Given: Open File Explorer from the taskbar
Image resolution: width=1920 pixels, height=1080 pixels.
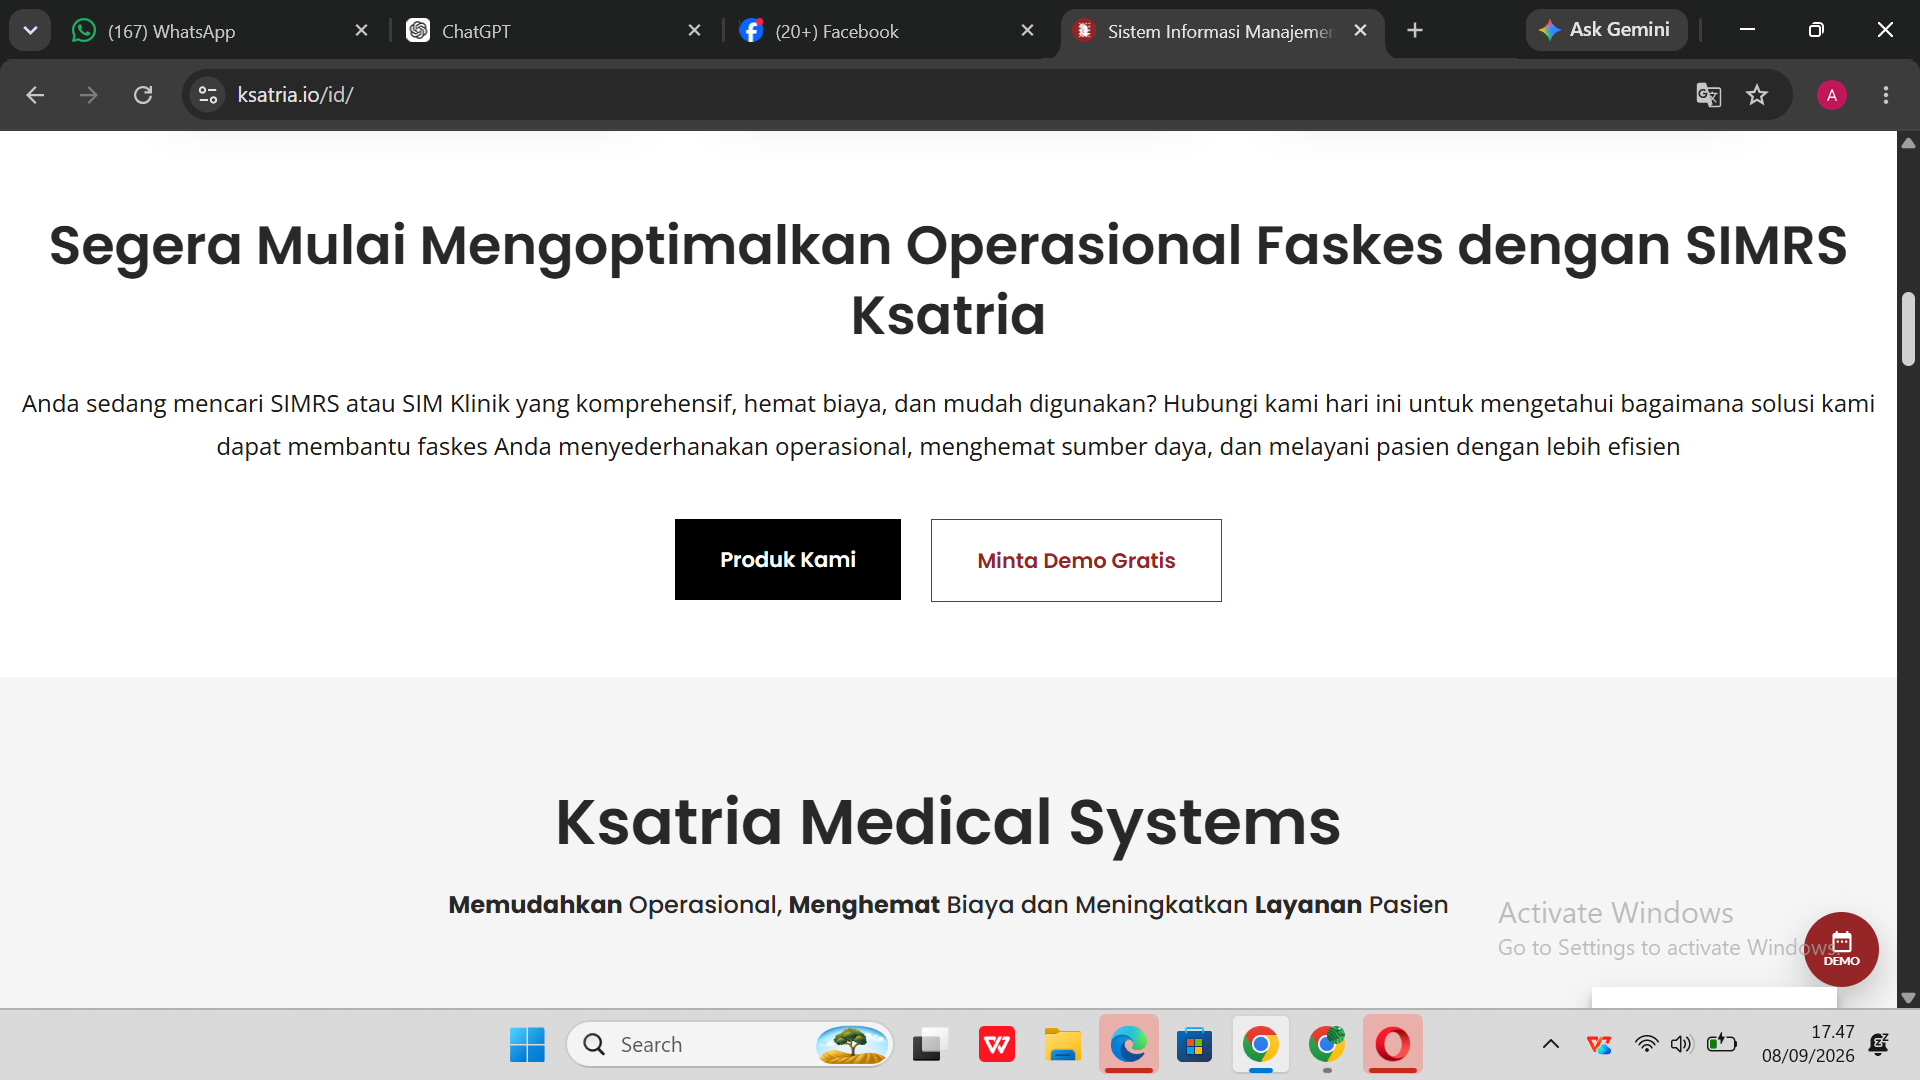Looking at the screenshot, I should coord(1062,1045).
